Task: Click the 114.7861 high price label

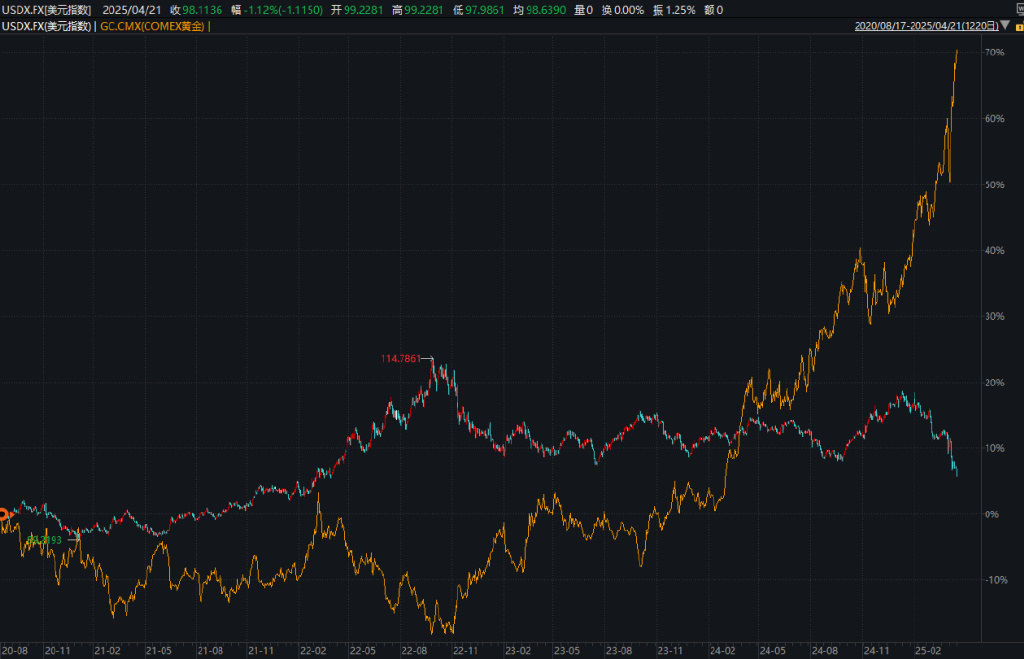Action: pyautogui.click(x=401, y=359)
